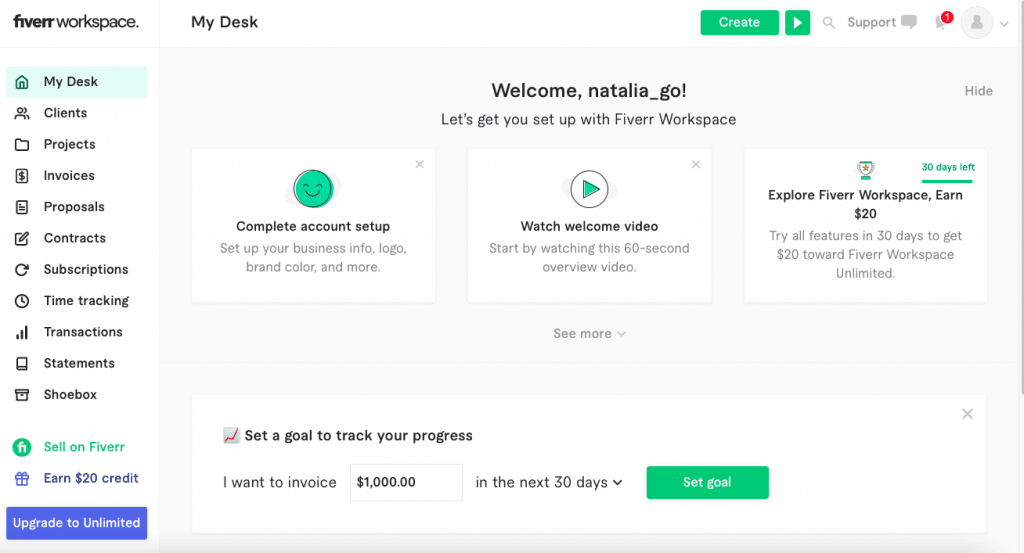The height and width of the screenshot is (553, 1024).
Task: Open the user profile avatar menu
Action: coord(977,23)
